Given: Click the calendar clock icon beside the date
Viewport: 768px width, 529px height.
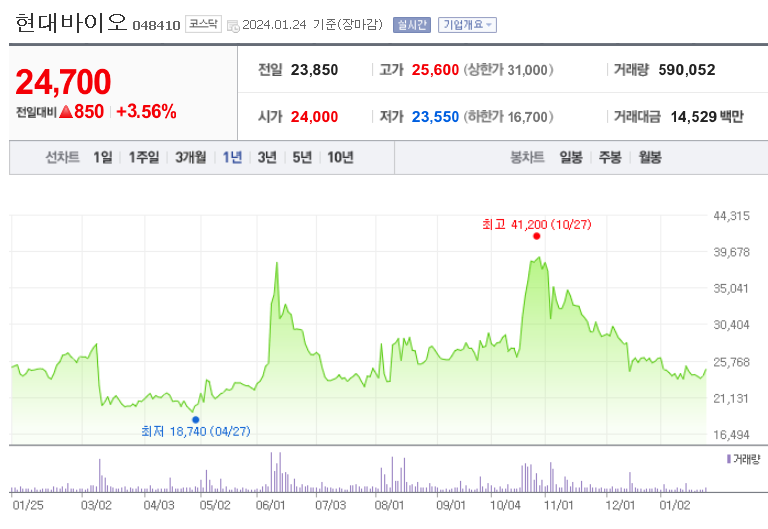Looking at the screenshot, I should pos(233,26).
